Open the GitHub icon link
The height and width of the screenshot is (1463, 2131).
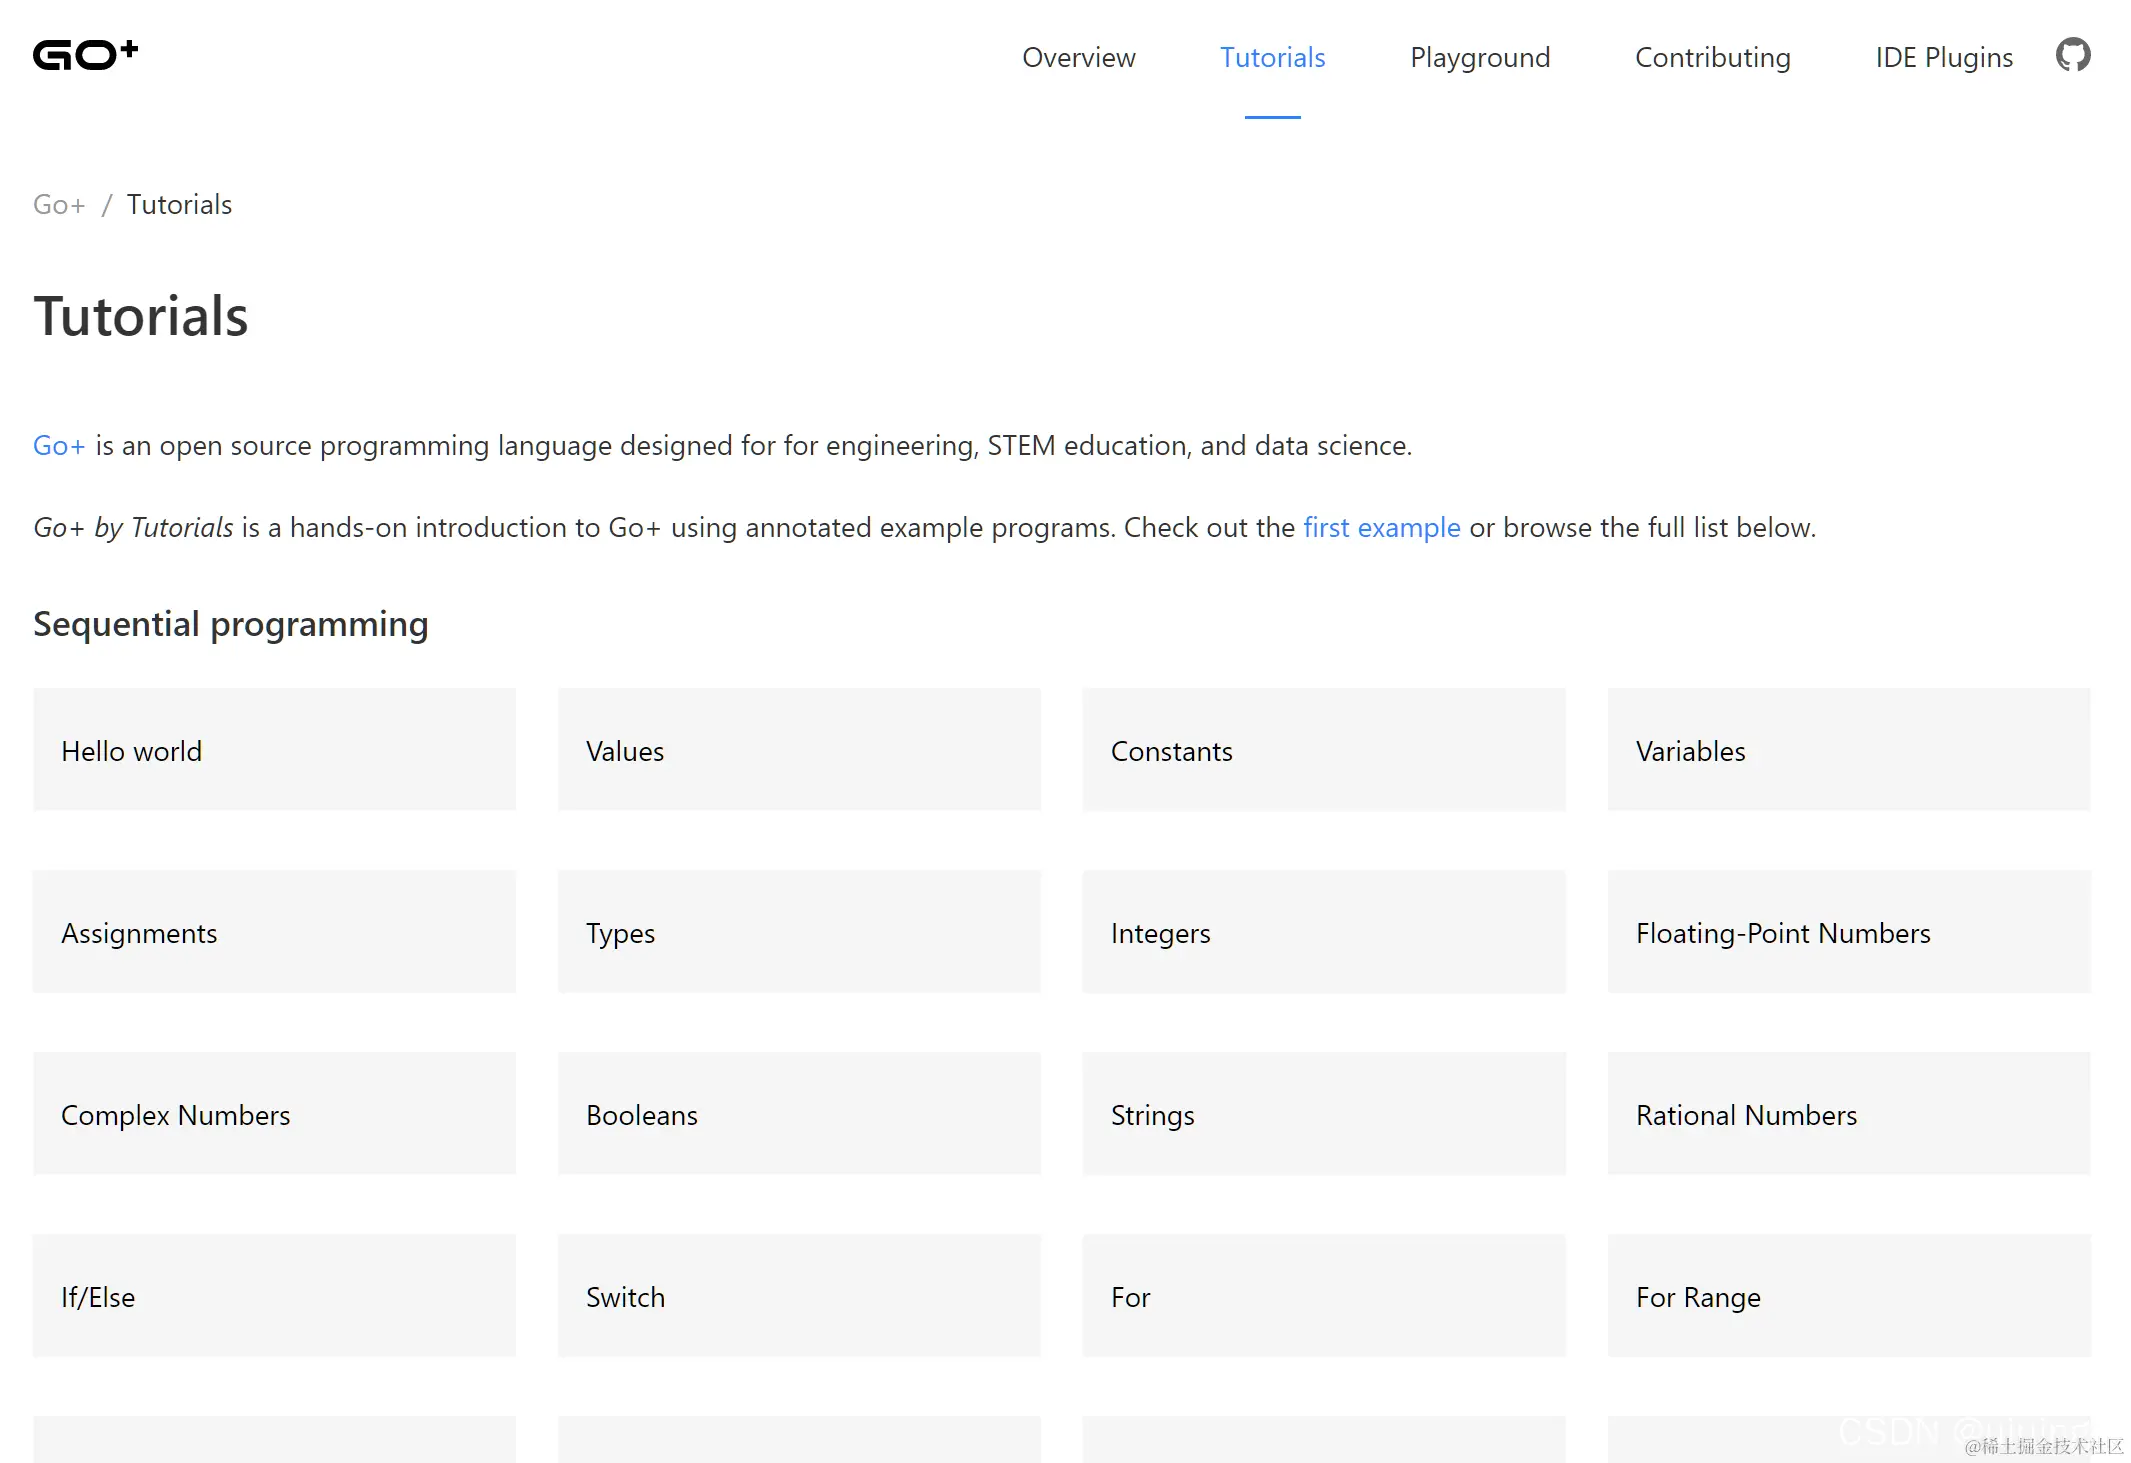[2072, 55]
